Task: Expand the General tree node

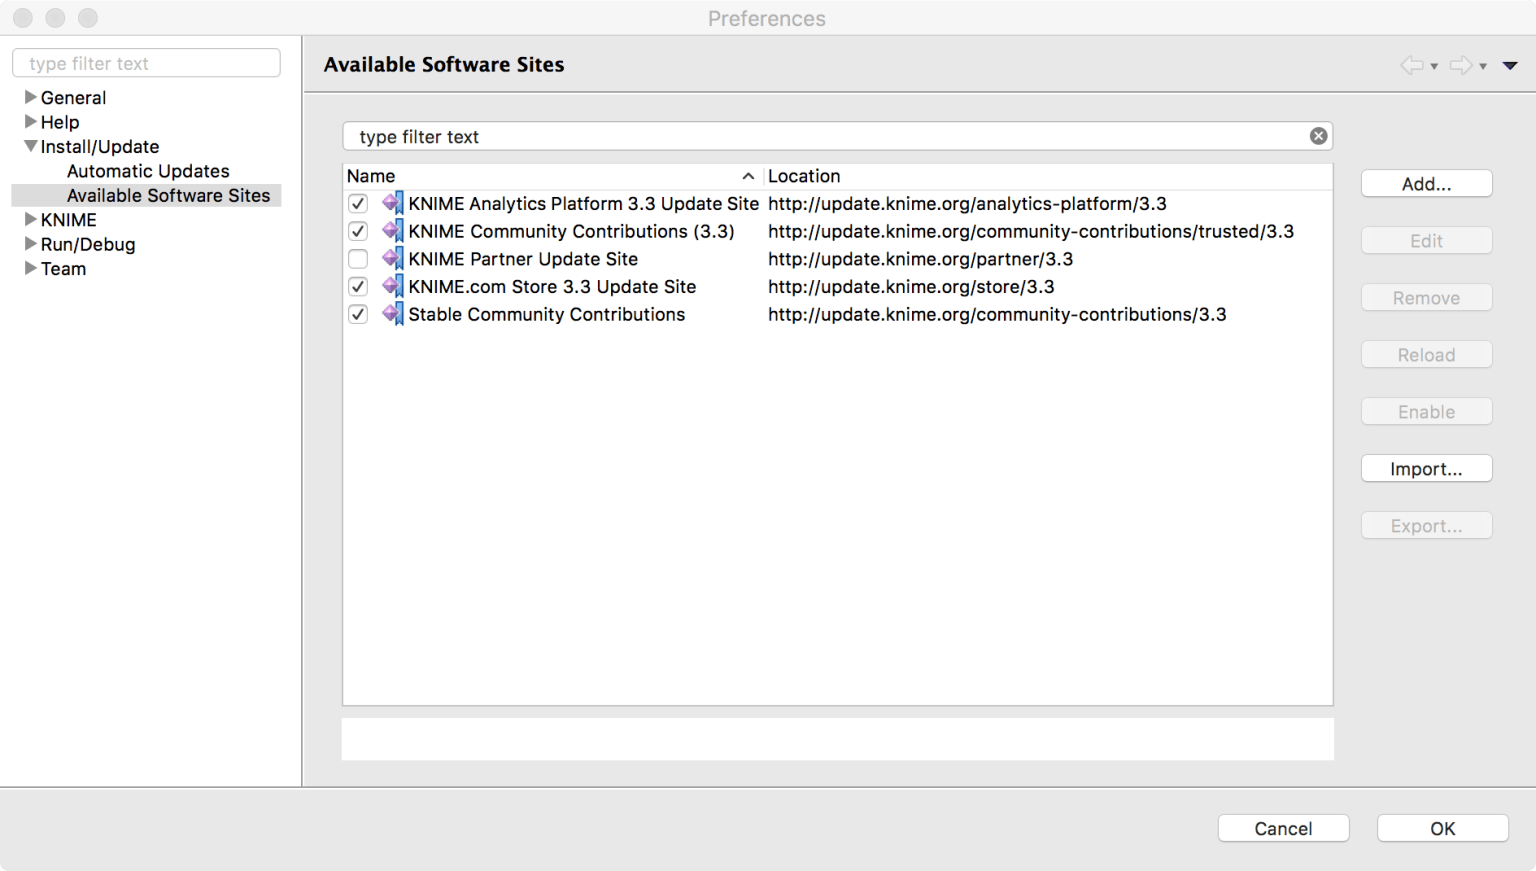Action: tap(30, 97)
